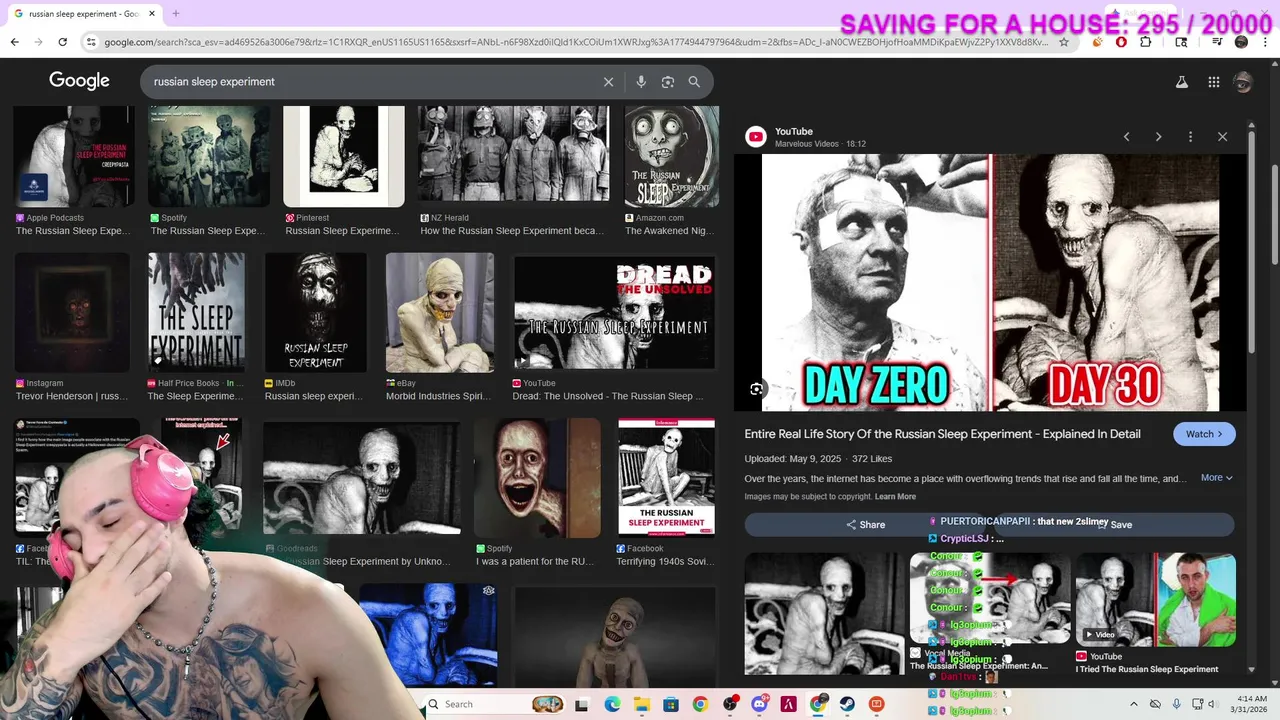Viewport: 1280px width, 720px height.
Task: Open Learn More copyright link
Action: point(895,497)
